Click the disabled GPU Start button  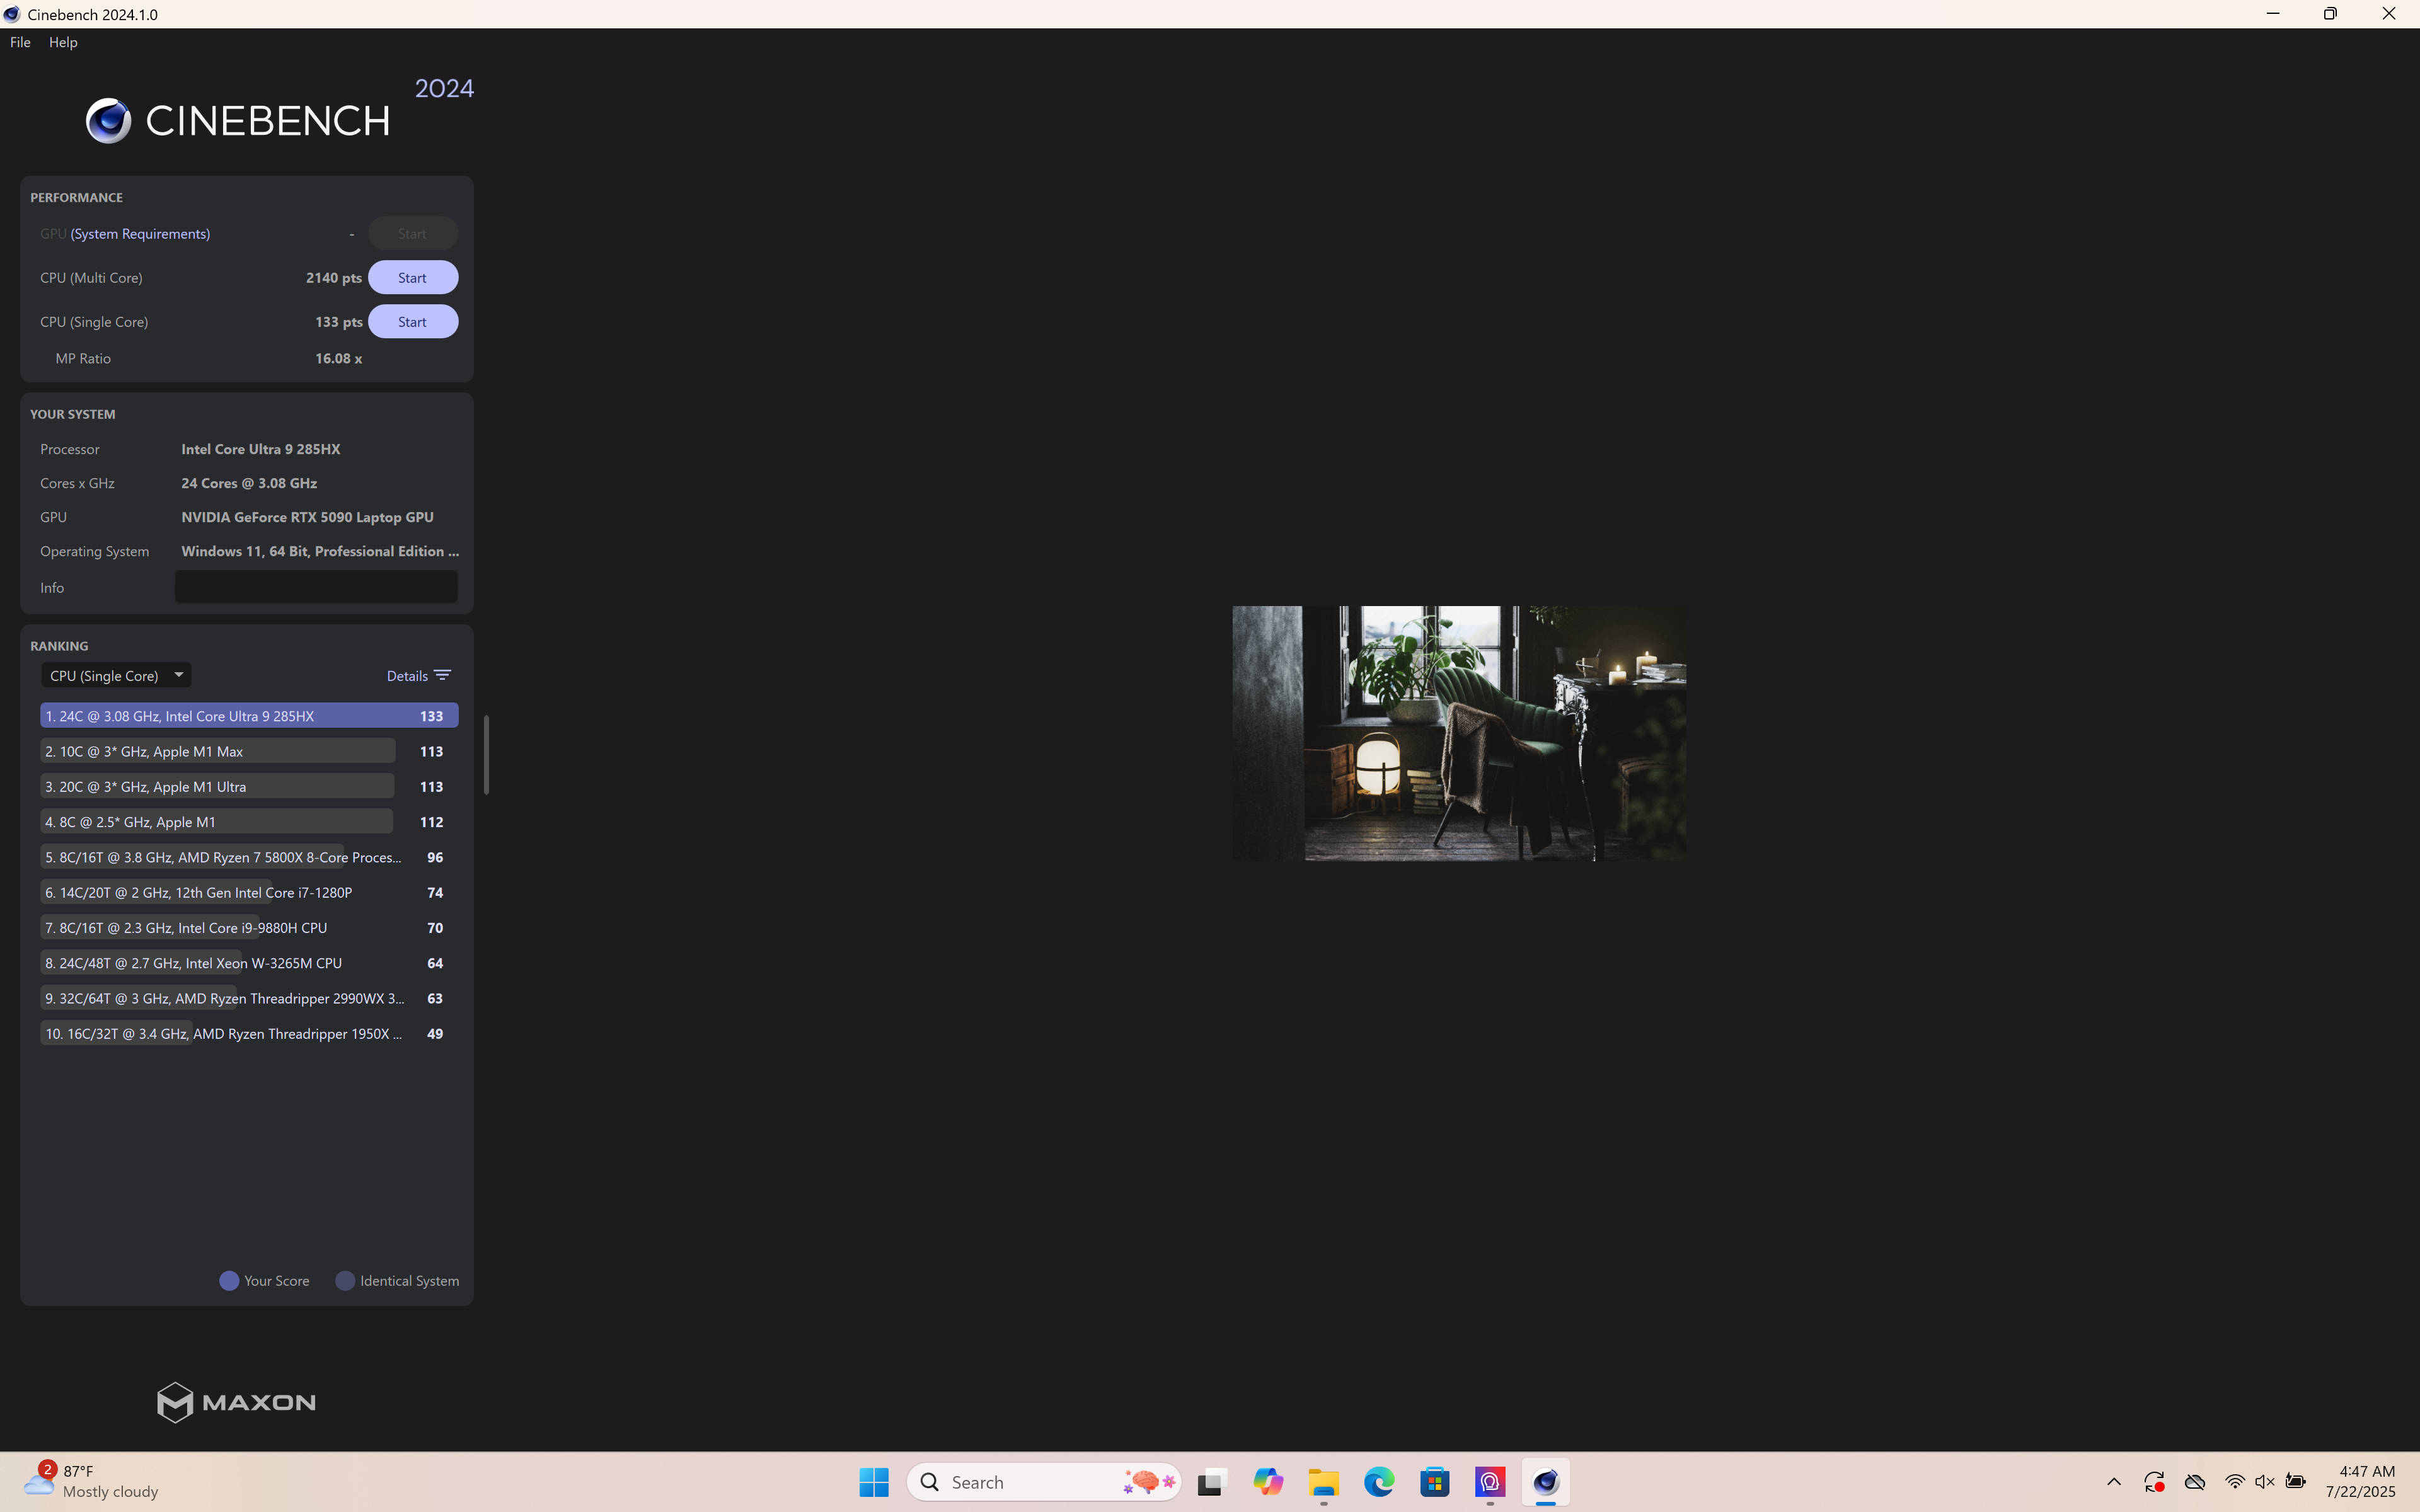tap(413, 234)
